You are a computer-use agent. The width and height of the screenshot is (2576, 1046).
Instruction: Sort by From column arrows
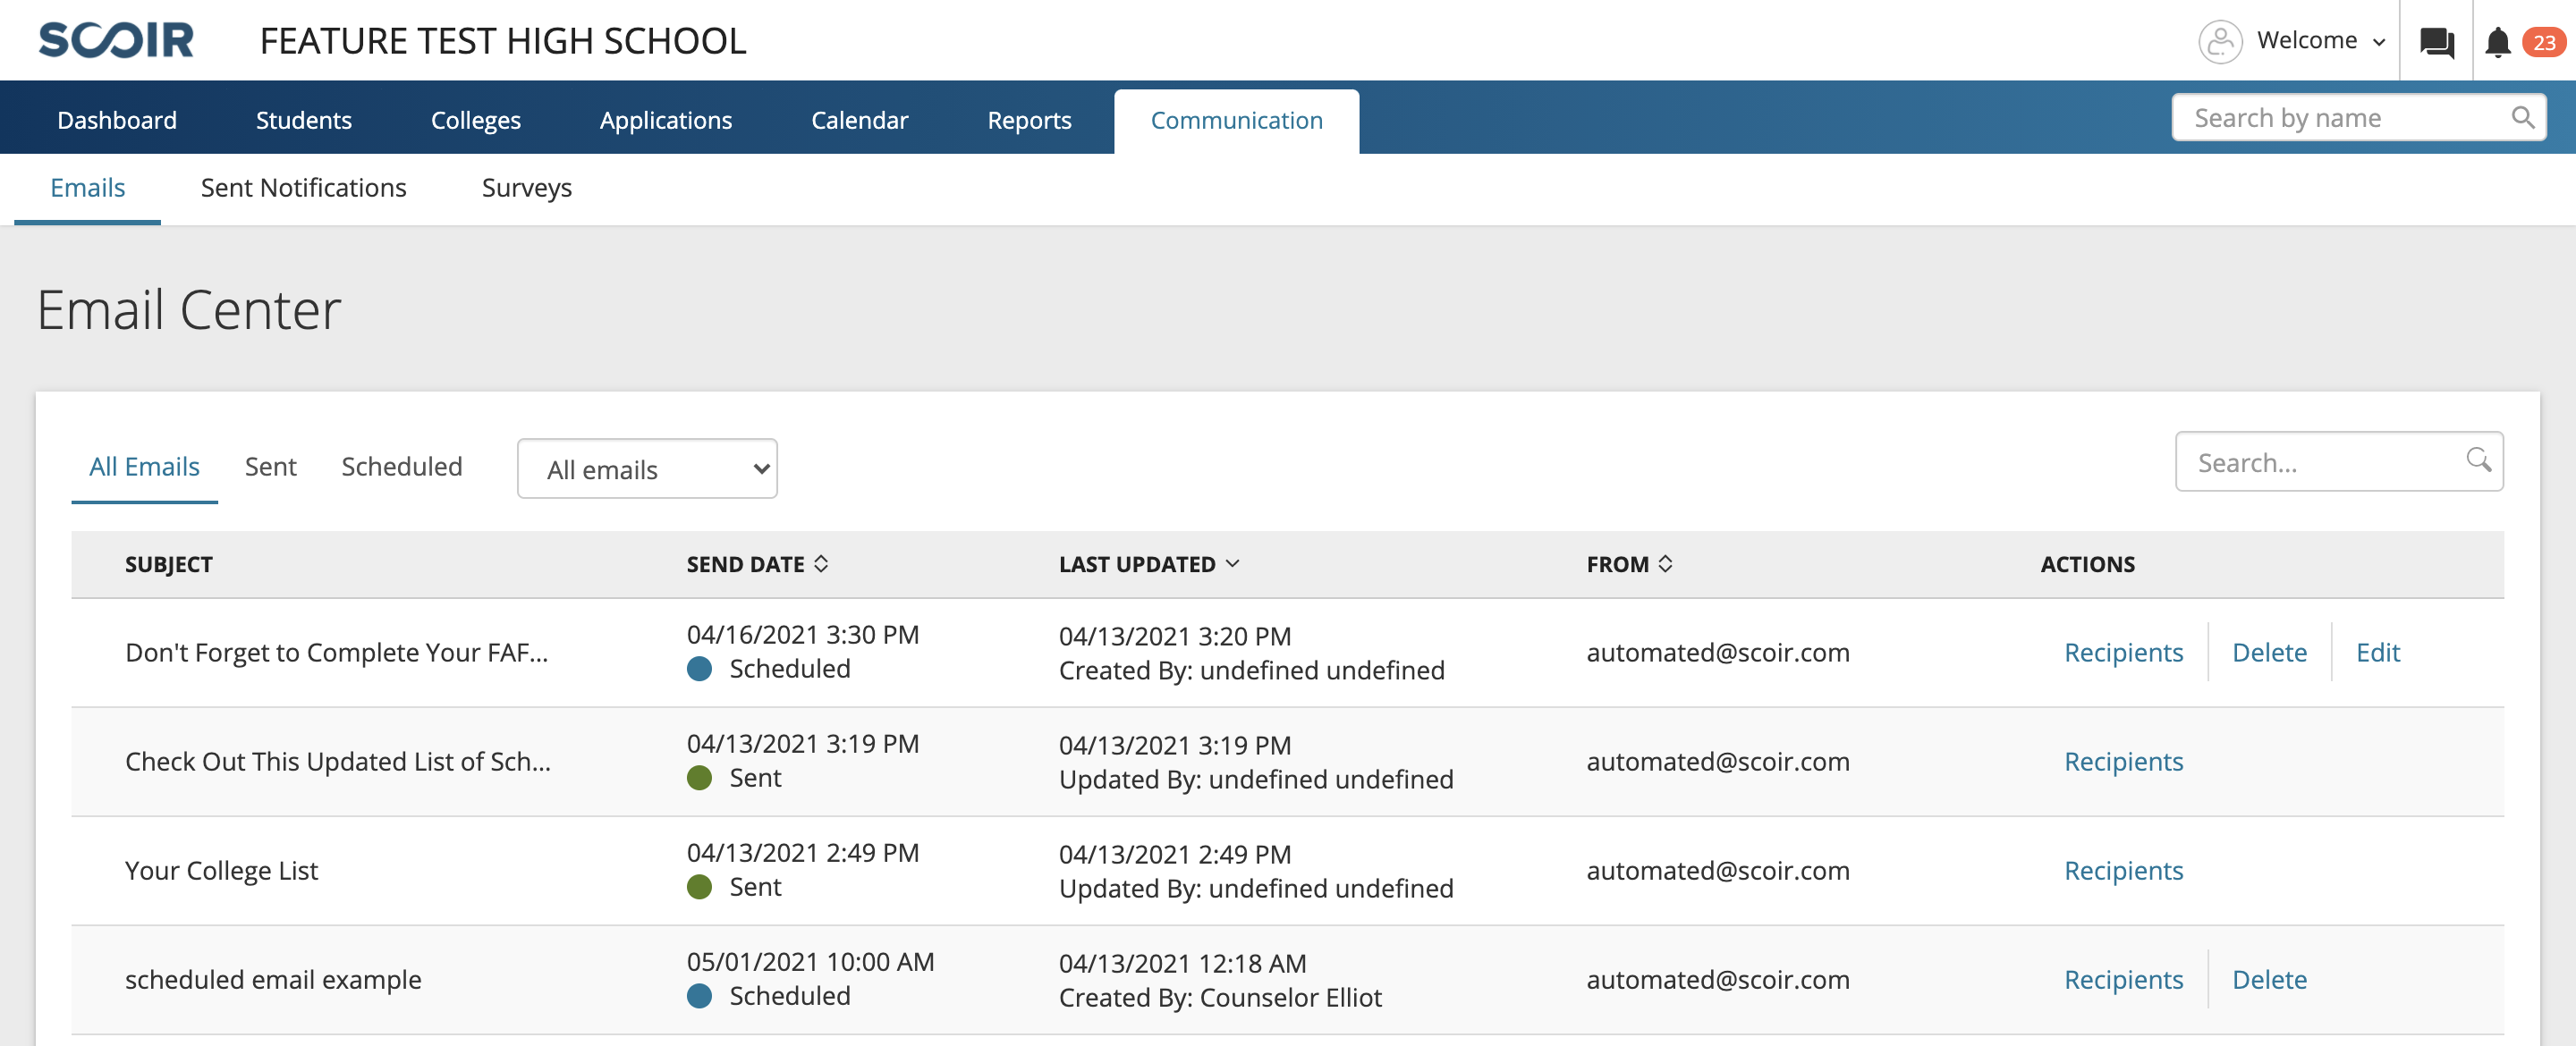[1665, 564]
